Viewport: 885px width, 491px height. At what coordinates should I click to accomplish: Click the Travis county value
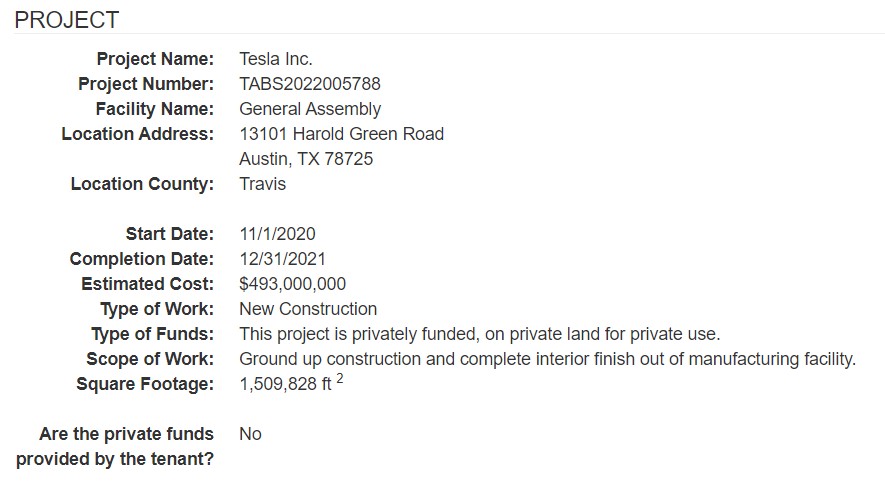[x=263, y=184]
